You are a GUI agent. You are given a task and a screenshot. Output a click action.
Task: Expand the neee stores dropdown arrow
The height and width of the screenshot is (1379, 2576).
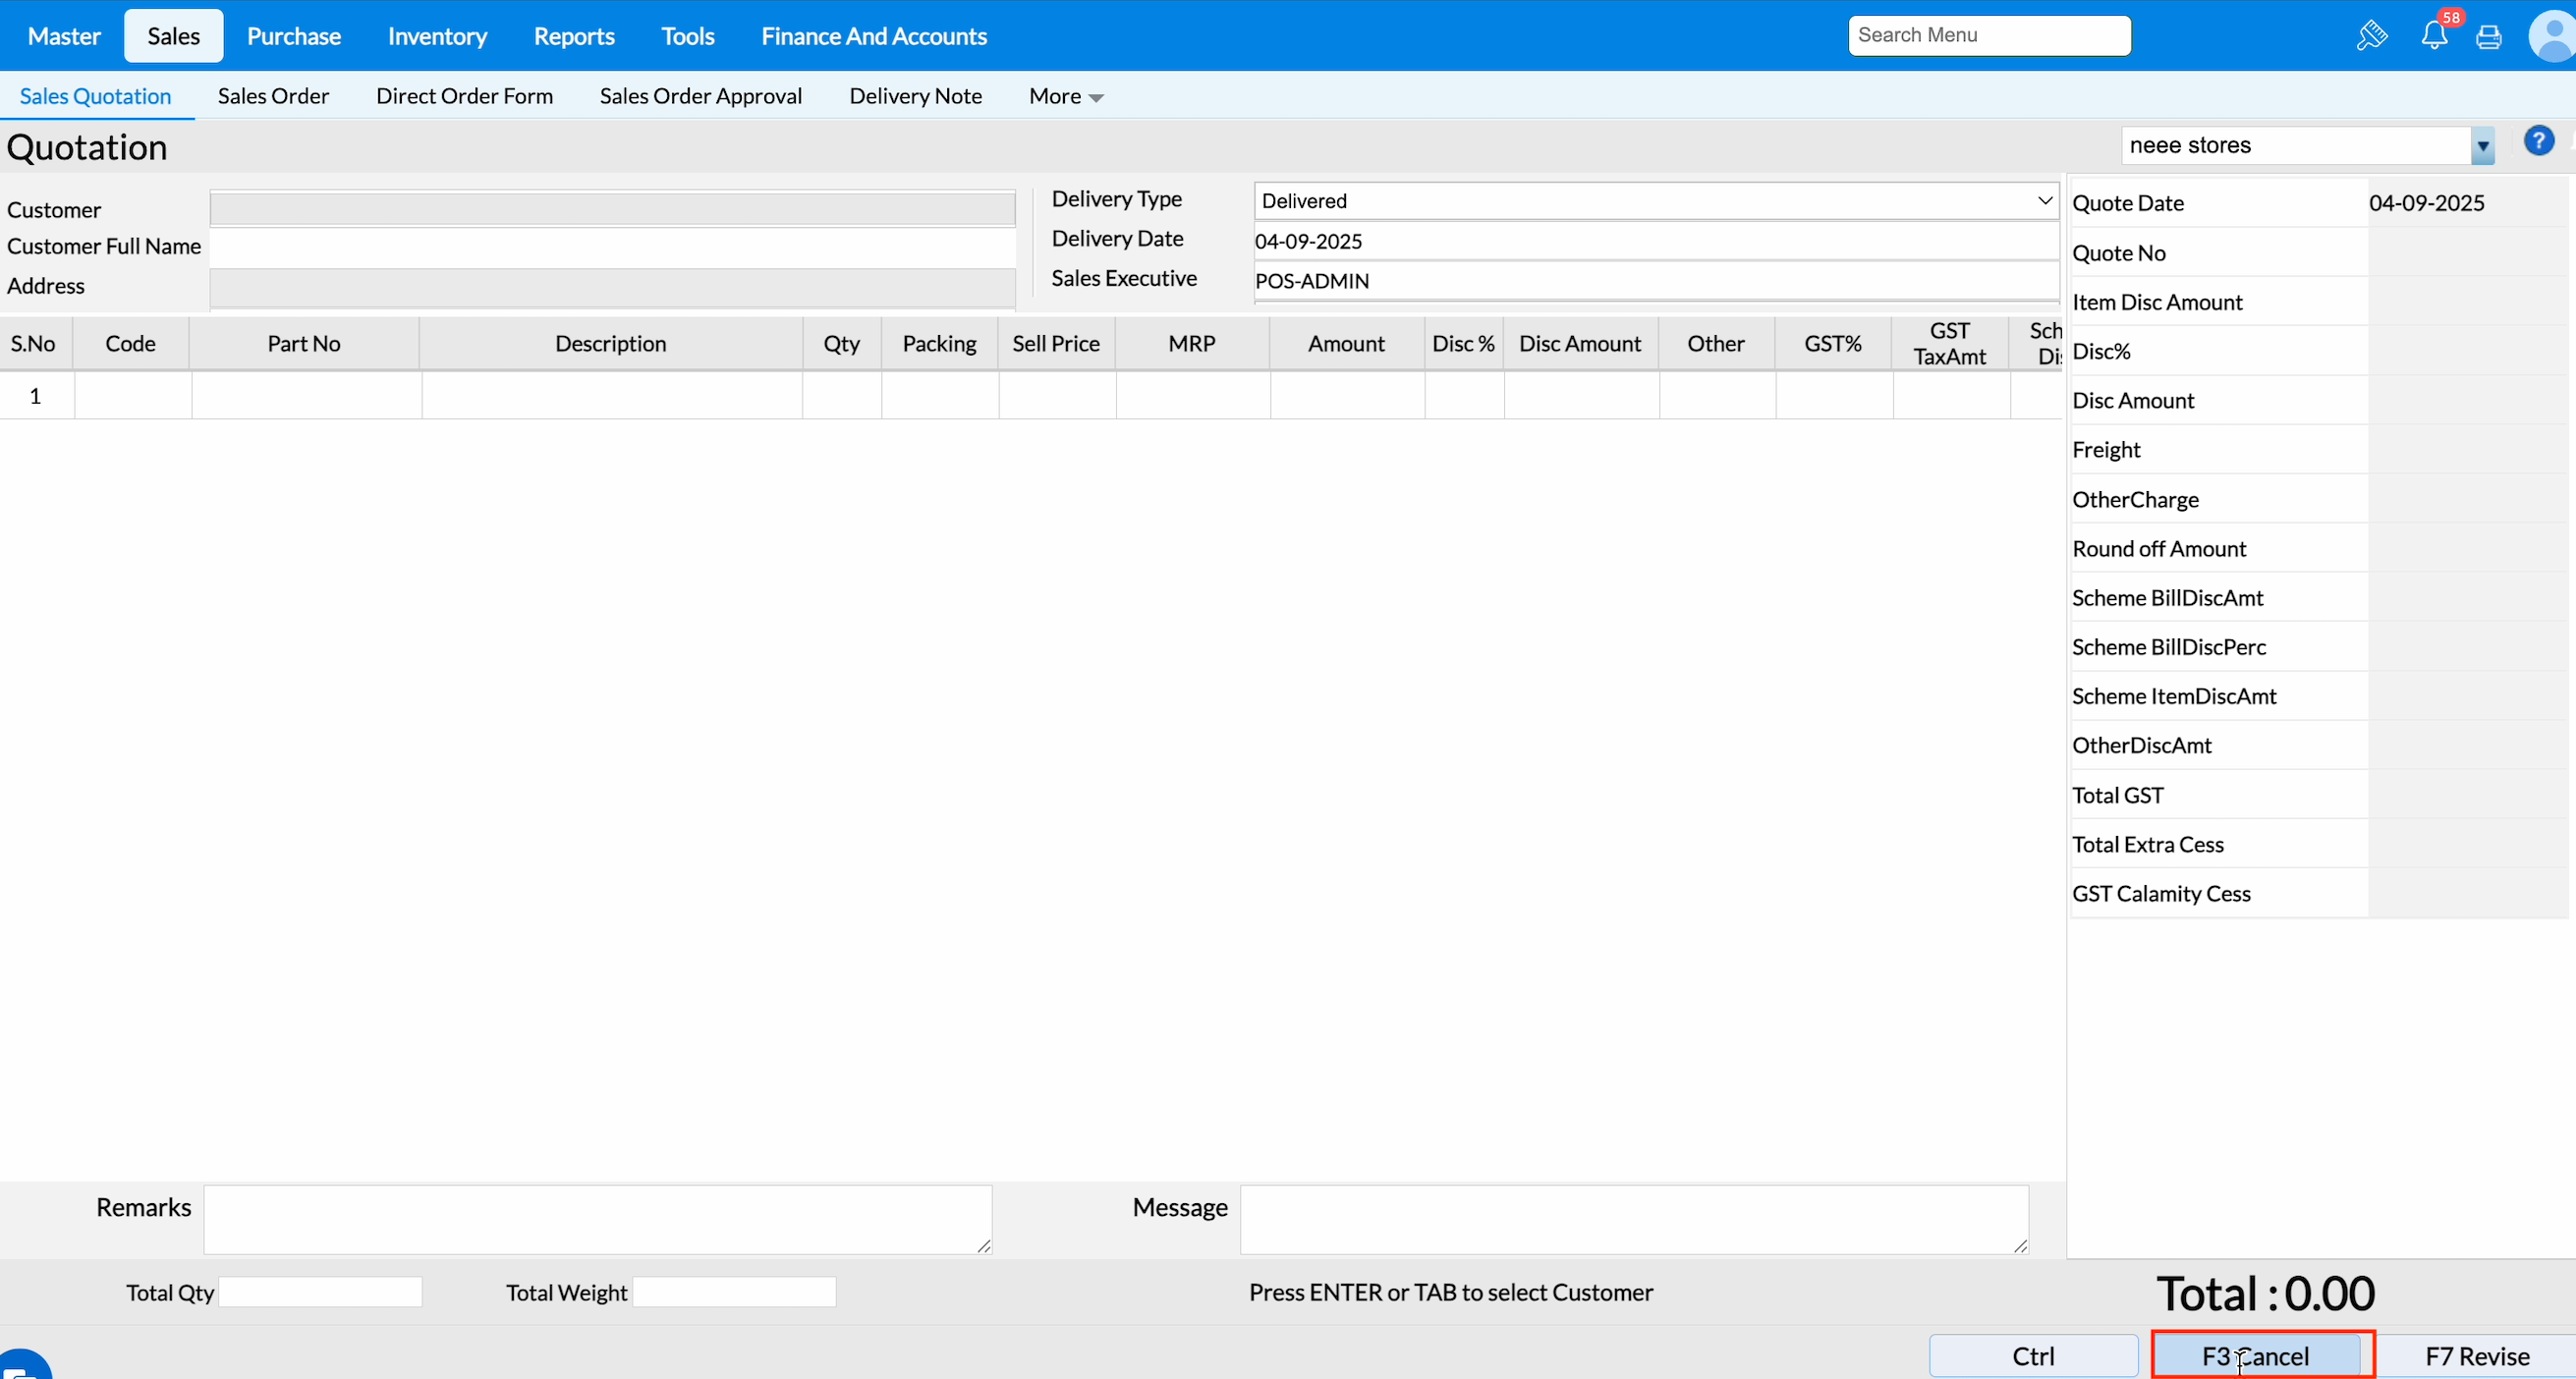tap(2483, 146)
